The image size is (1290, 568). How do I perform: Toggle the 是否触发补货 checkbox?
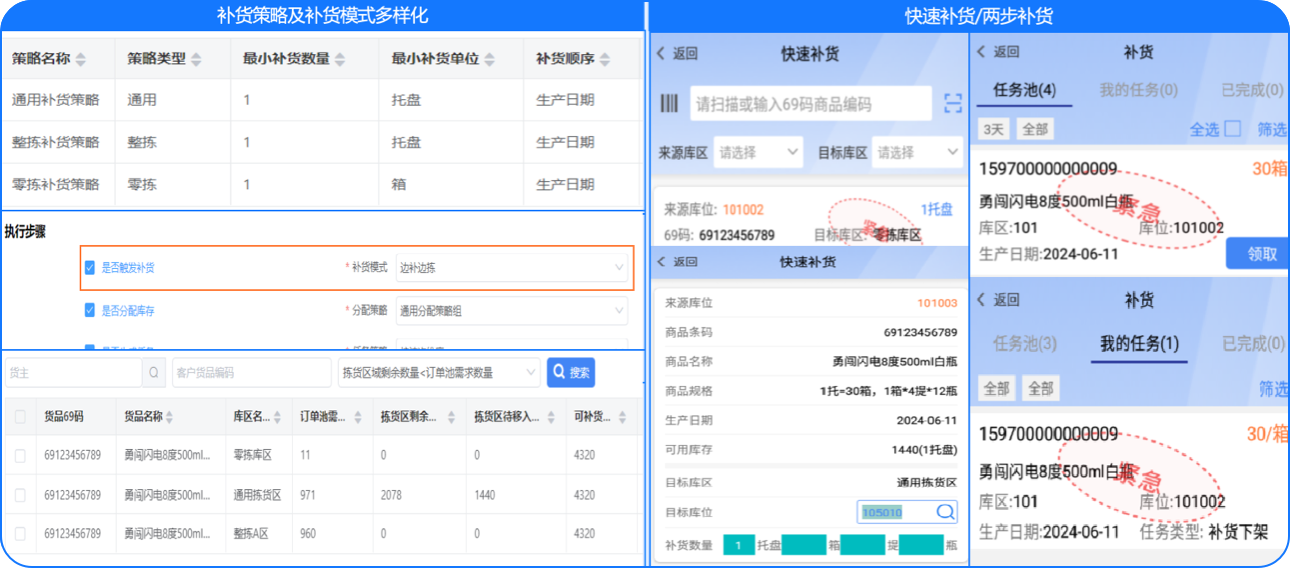coord(90,268)
